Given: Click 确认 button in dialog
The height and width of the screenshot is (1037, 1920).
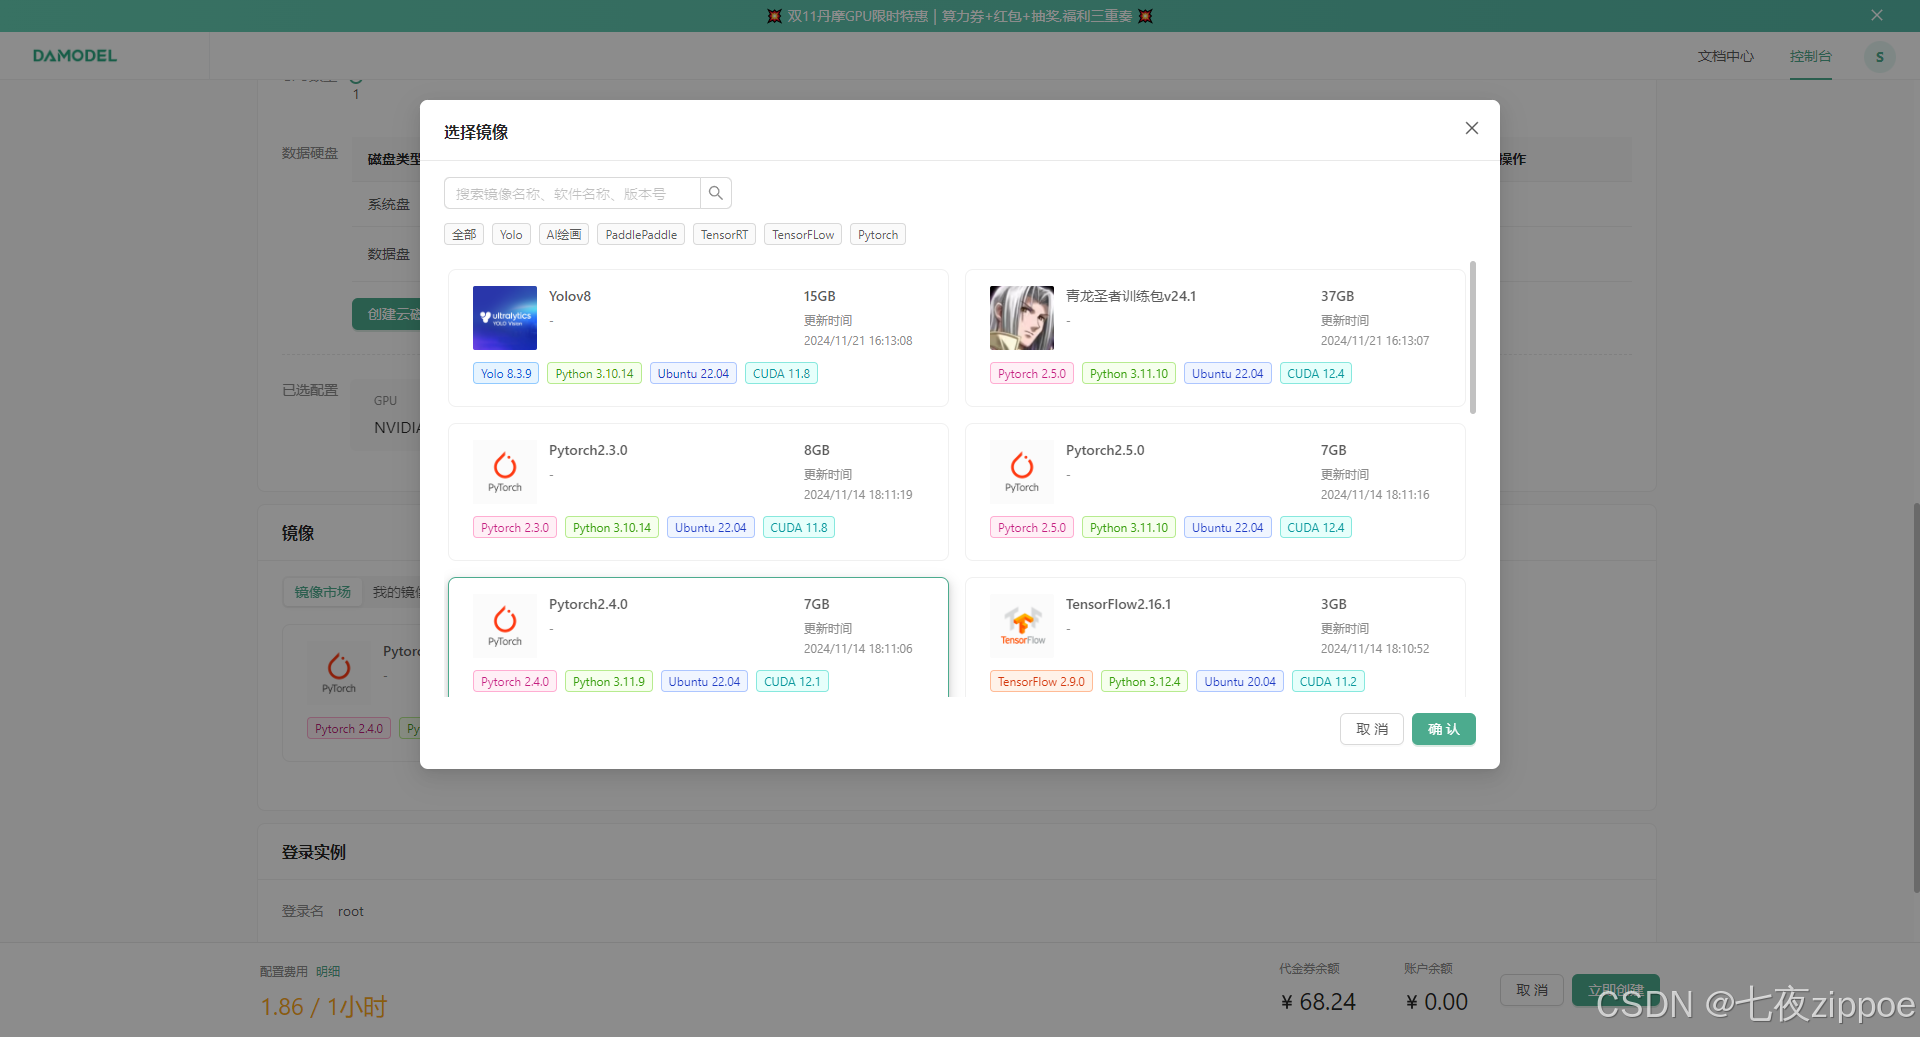Looking at the screenshot, I should 1444,729.
